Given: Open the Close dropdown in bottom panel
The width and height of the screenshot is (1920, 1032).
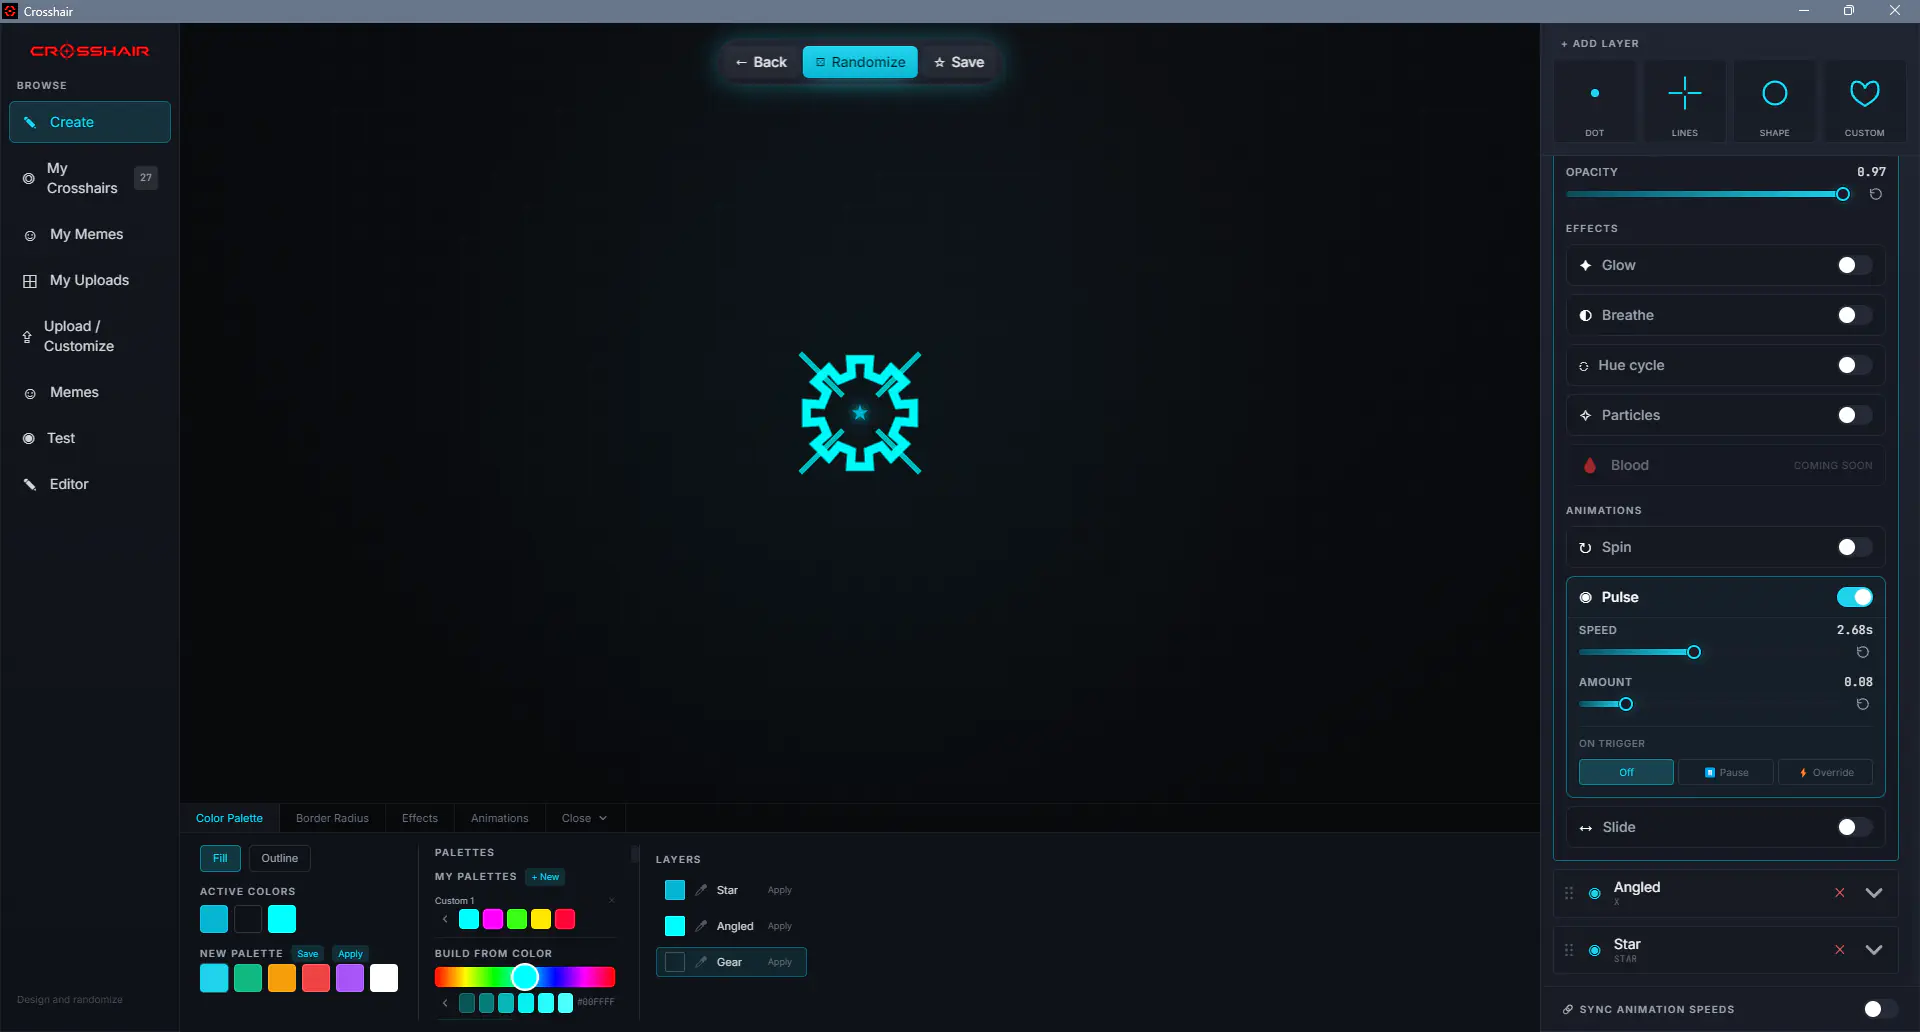Looking at the screenshot, I should 585,818.
